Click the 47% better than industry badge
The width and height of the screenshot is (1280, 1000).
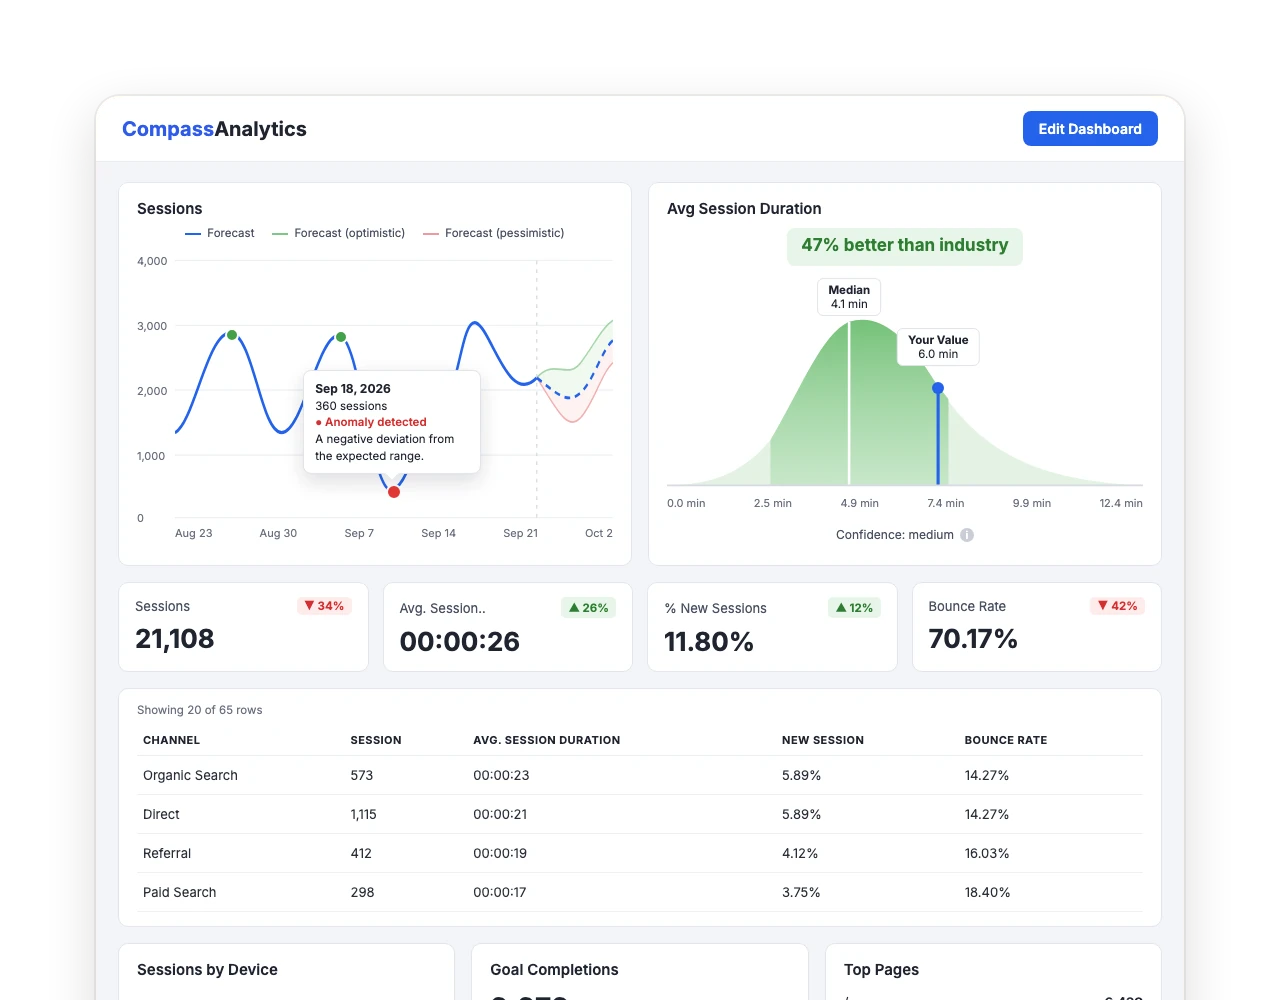[x=905, y=245]
